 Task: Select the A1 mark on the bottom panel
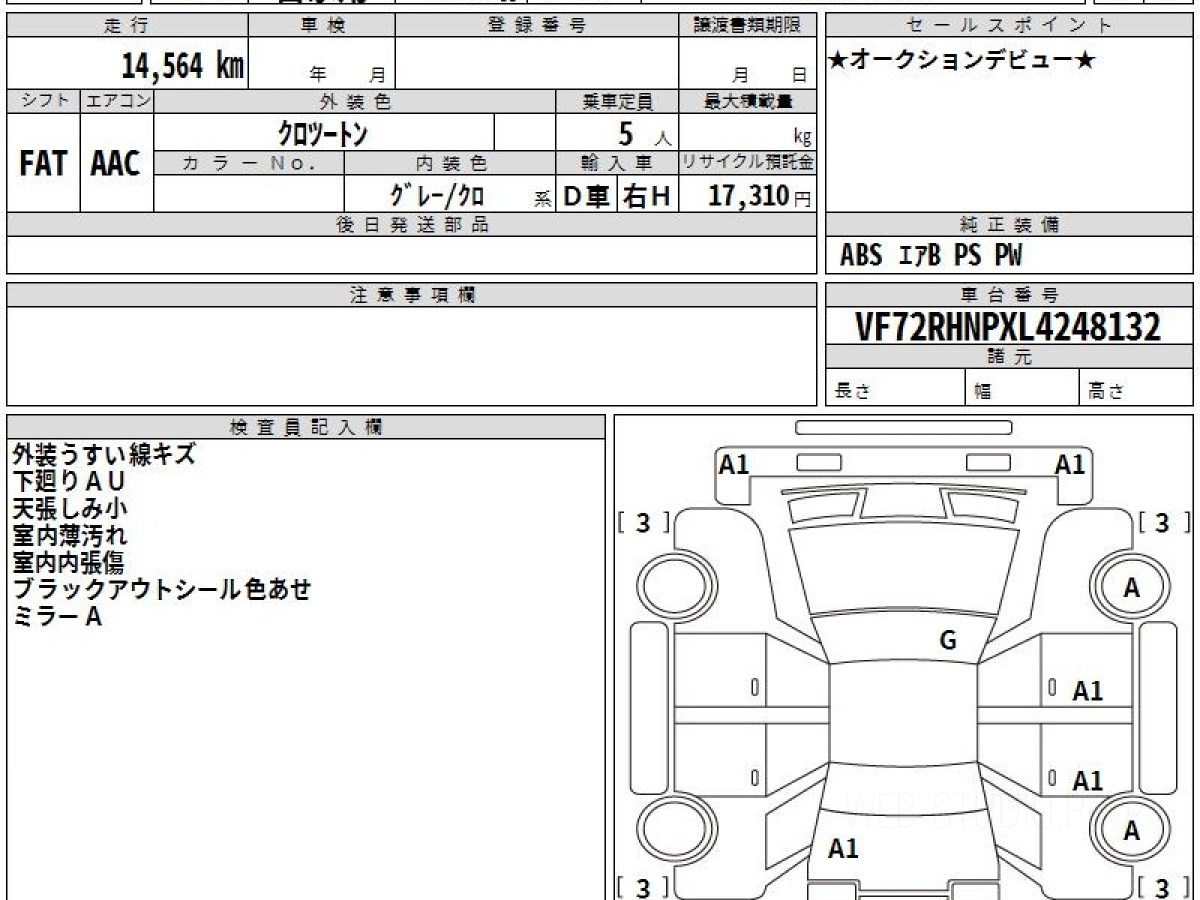(x=843, y=849)
